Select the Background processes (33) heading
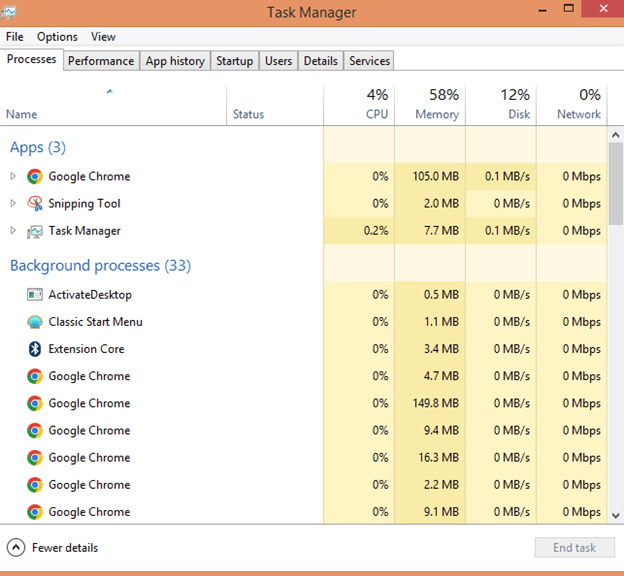This screenshot has height=576, width=624. point(100,266)
